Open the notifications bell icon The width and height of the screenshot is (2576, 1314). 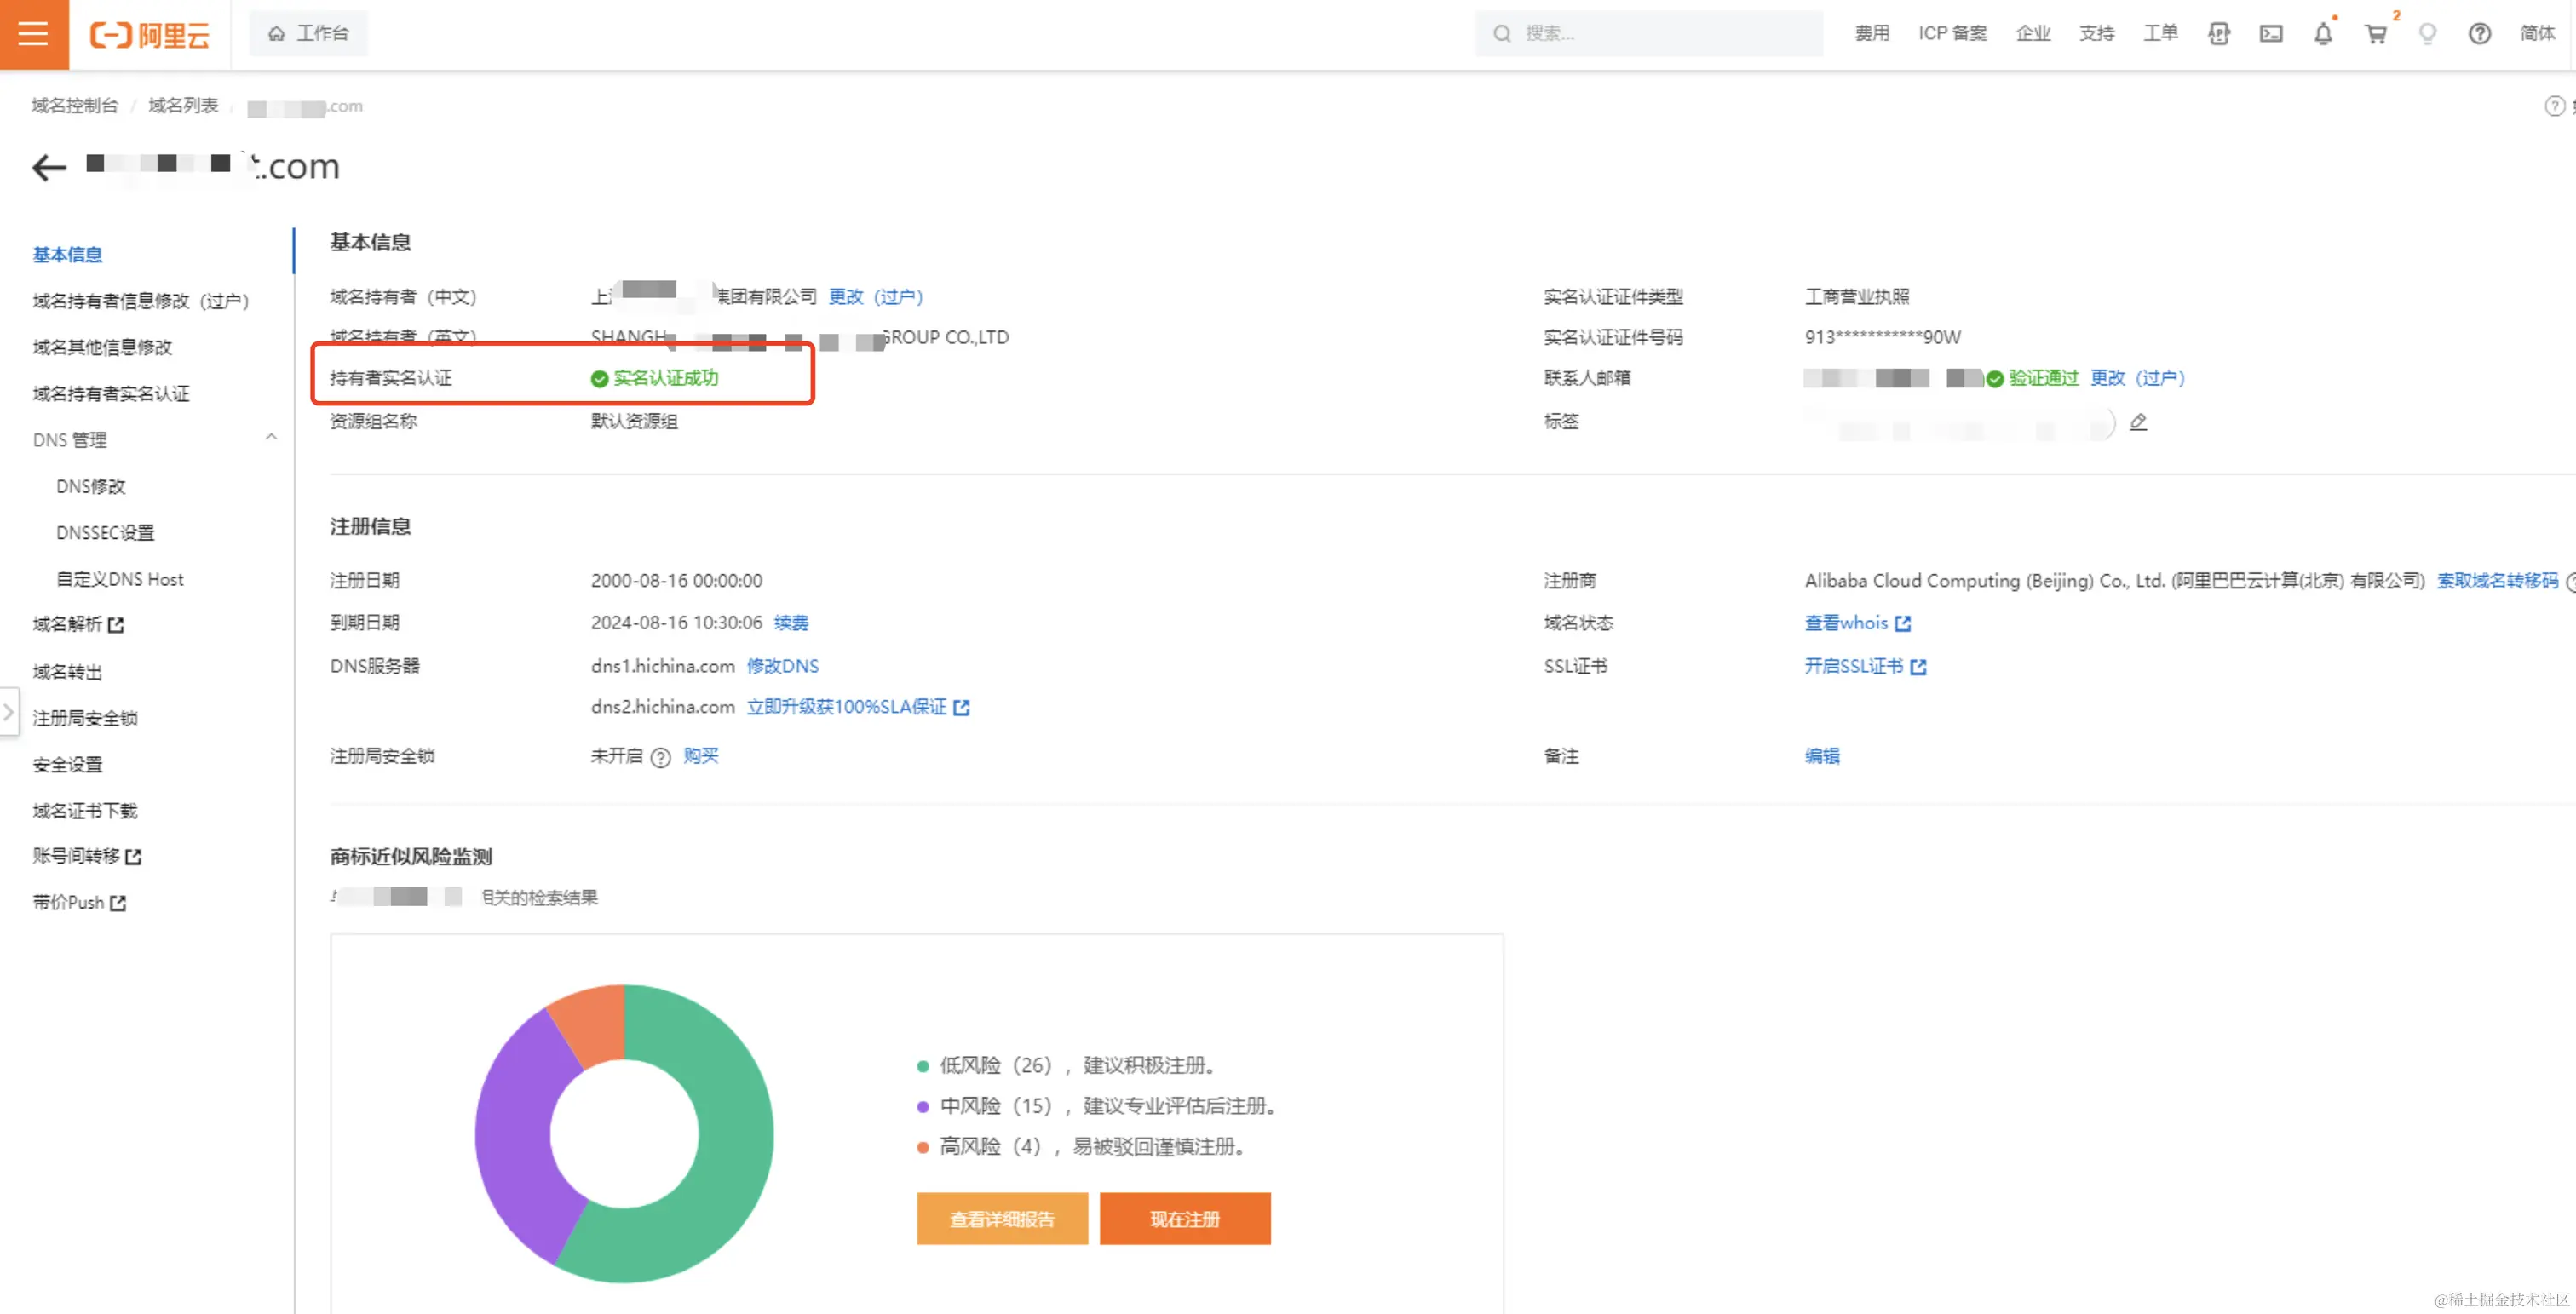pyautogui.click(x=2322, y=34)
